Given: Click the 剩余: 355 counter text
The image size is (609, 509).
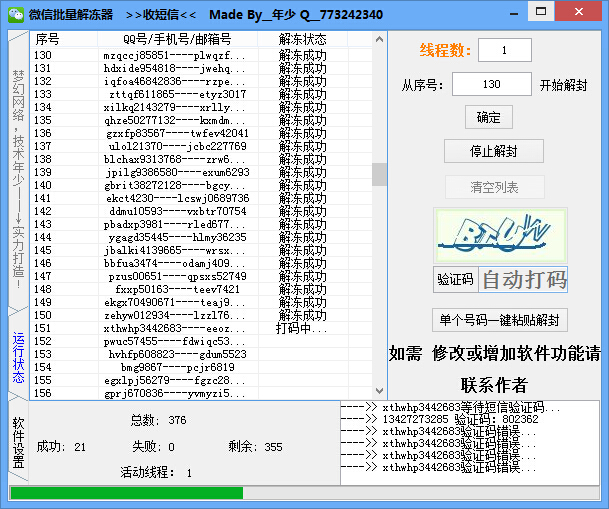Looking at the screenshot, I should pos(255,447).
